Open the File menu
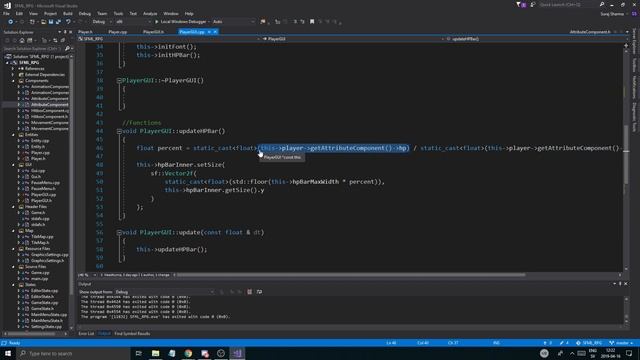Viewport: 640px width, 360px height. tap(6, 13)
